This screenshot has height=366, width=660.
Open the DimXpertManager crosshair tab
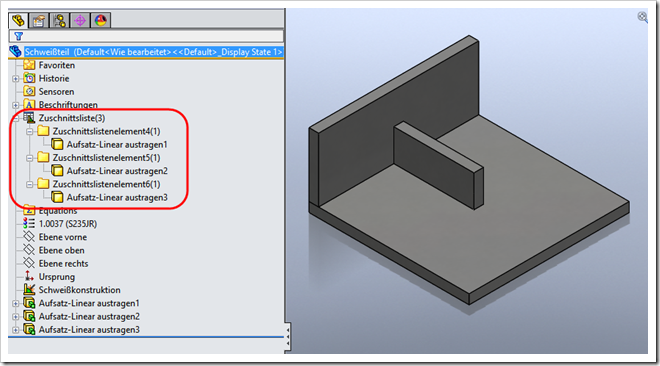(80, 20)
